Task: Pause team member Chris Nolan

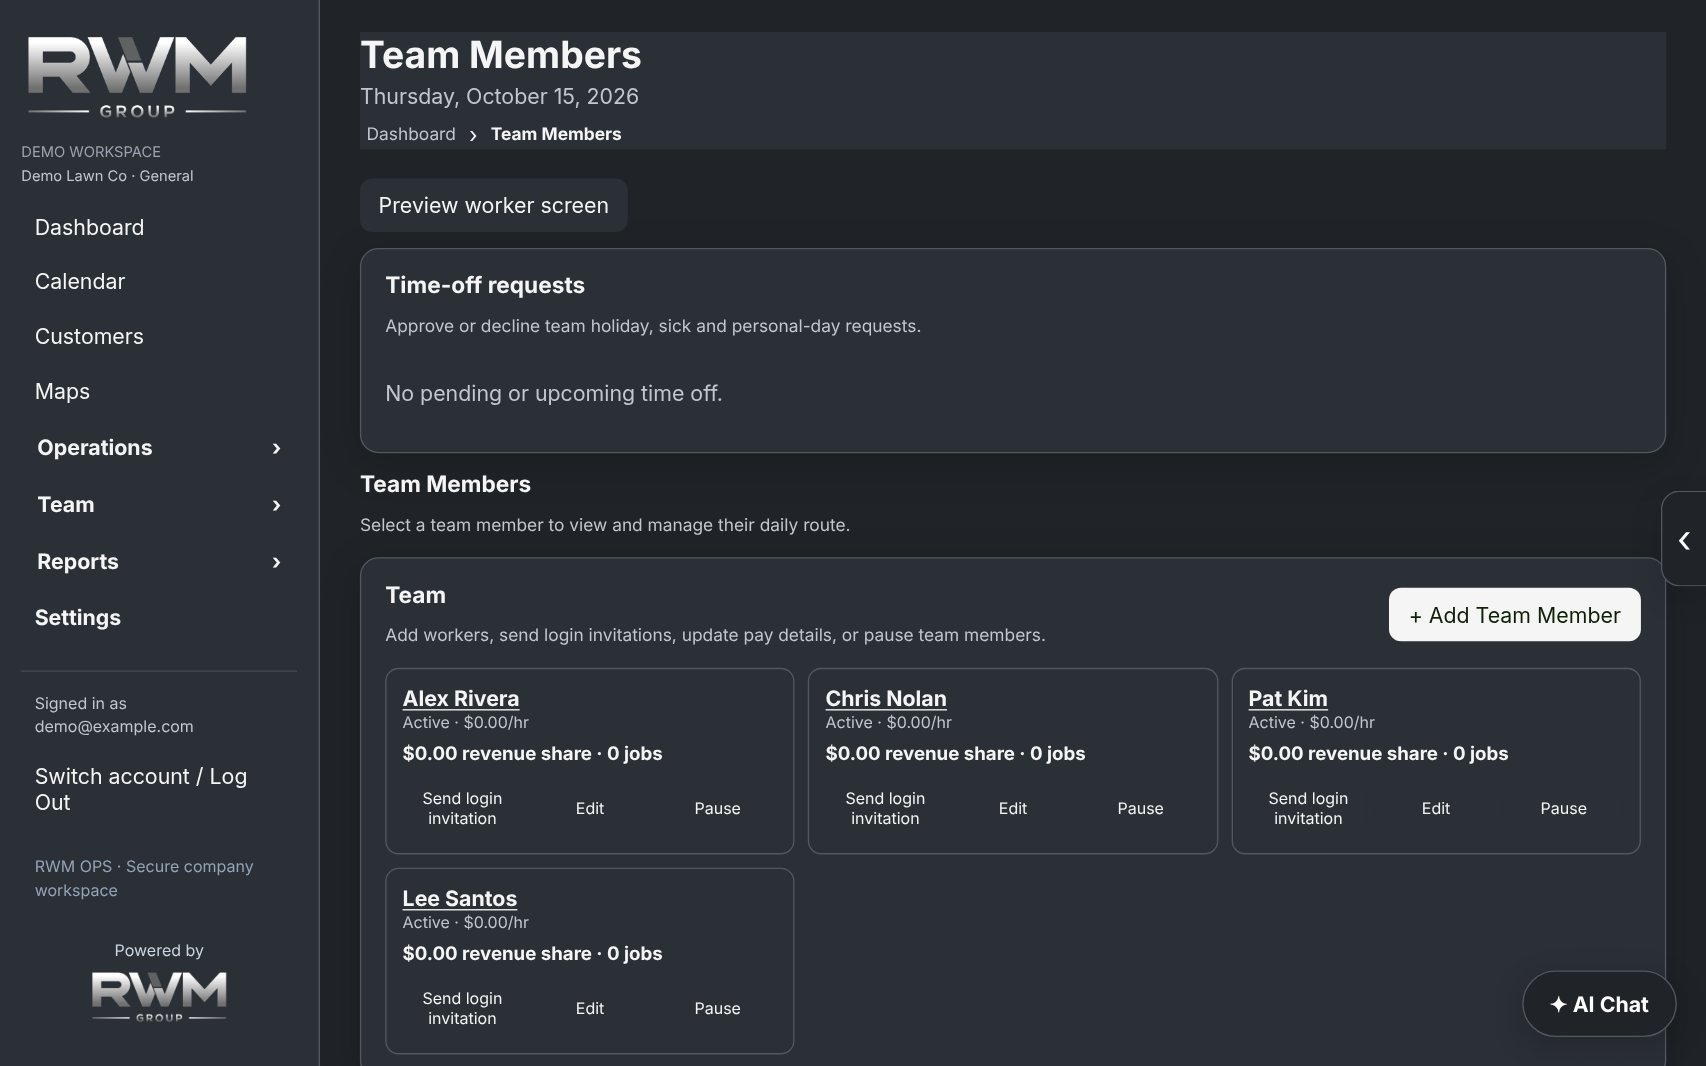Action: 1141,808
